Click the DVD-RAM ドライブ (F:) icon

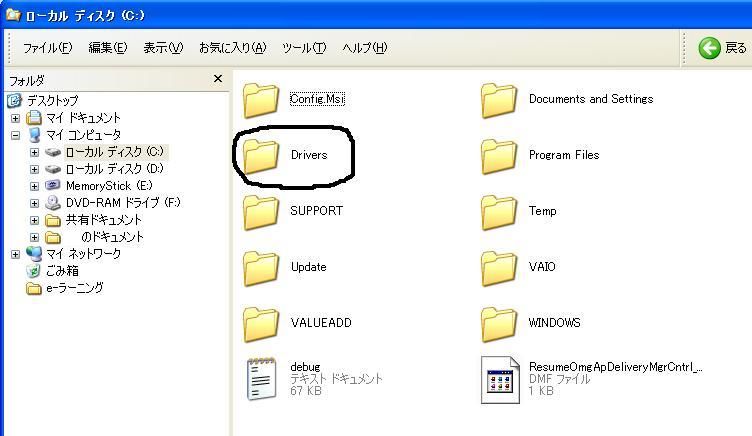coord(53,203)
